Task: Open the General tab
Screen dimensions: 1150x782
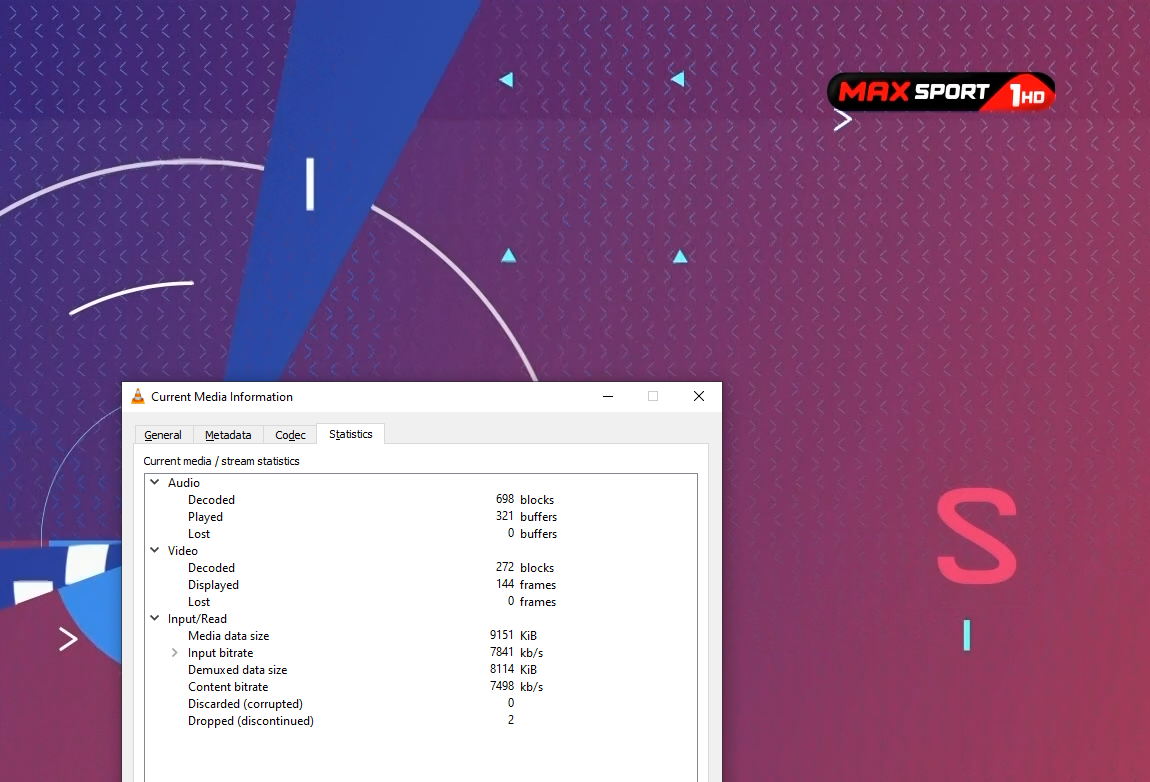Action: [x=163, y=435]
